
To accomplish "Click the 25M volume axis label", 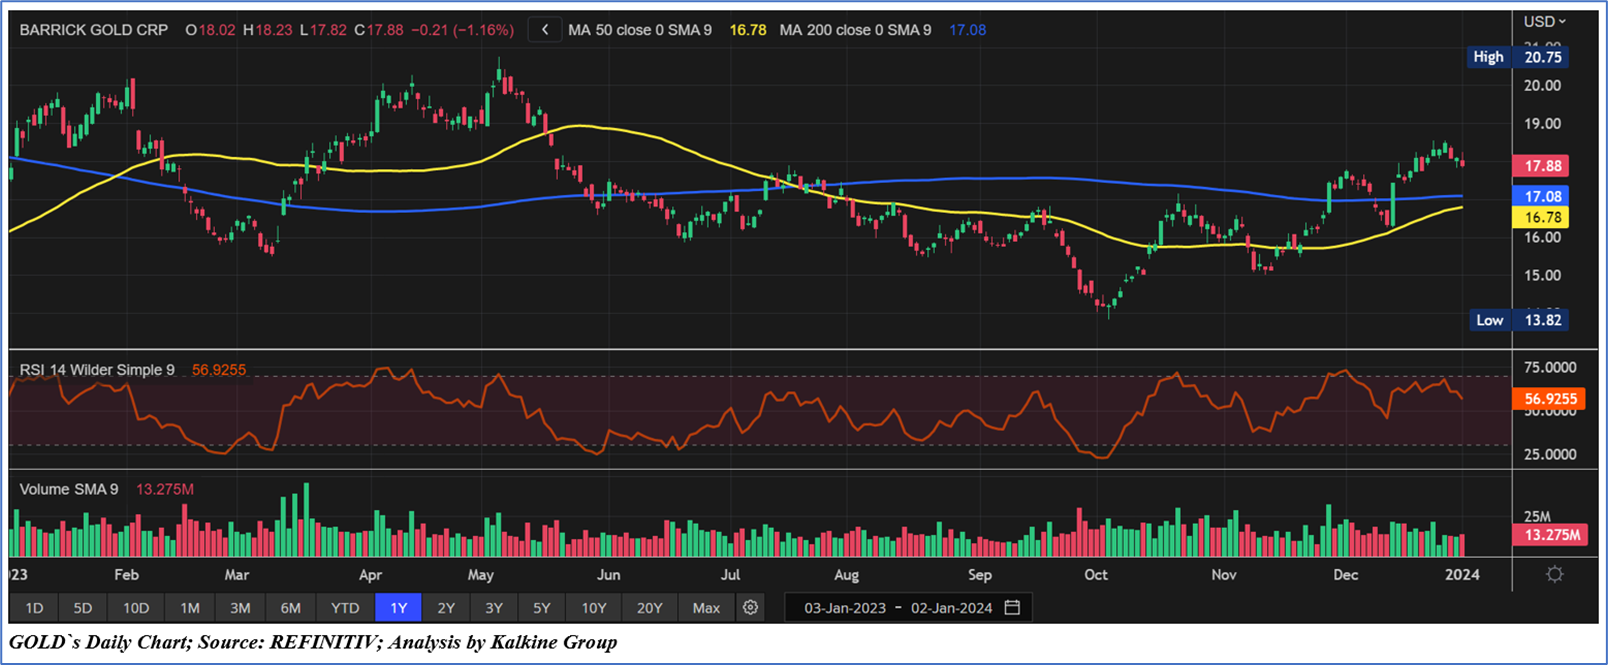I will [1537, 517].
